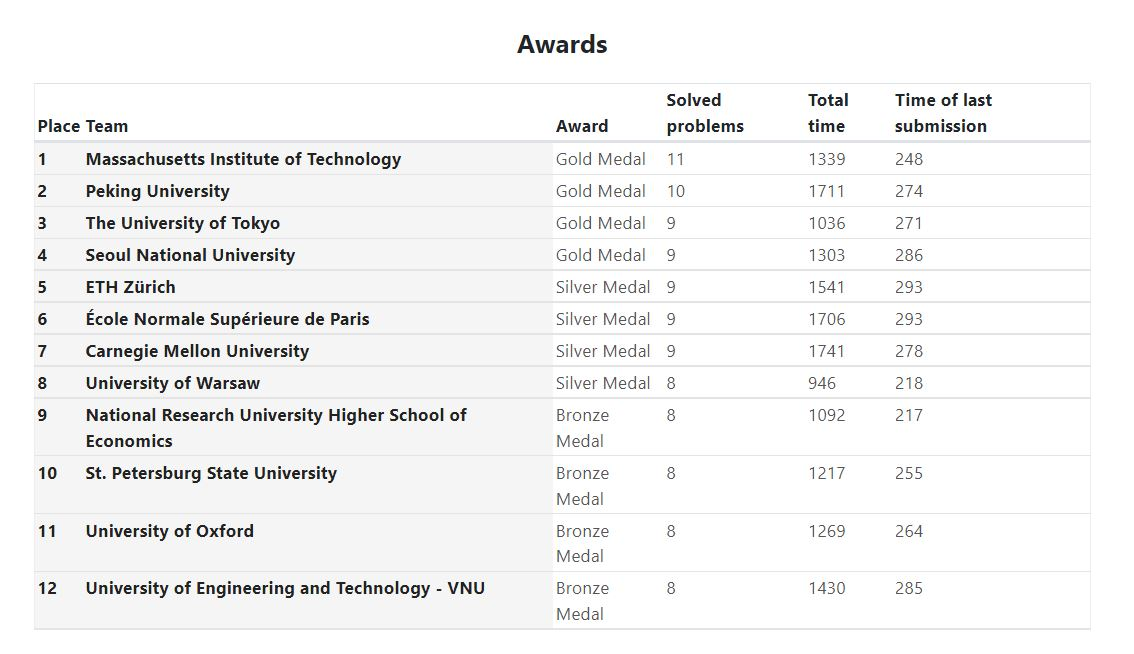Select University of Warsaw team
This screenshot has width=1134, height=654.
(x=172, y=383)
